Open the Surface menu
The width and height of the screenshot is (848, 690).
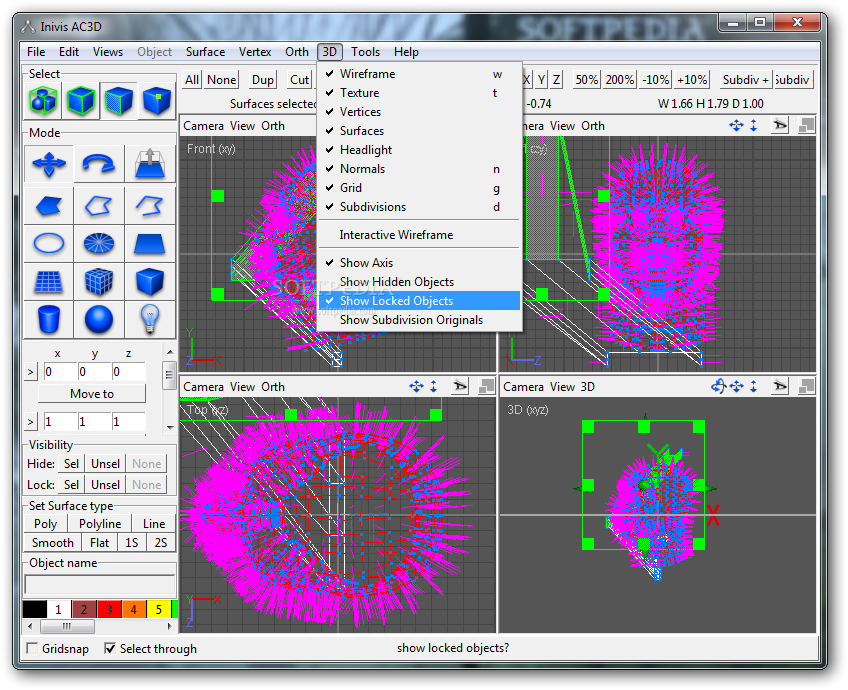tap(206, 52)
